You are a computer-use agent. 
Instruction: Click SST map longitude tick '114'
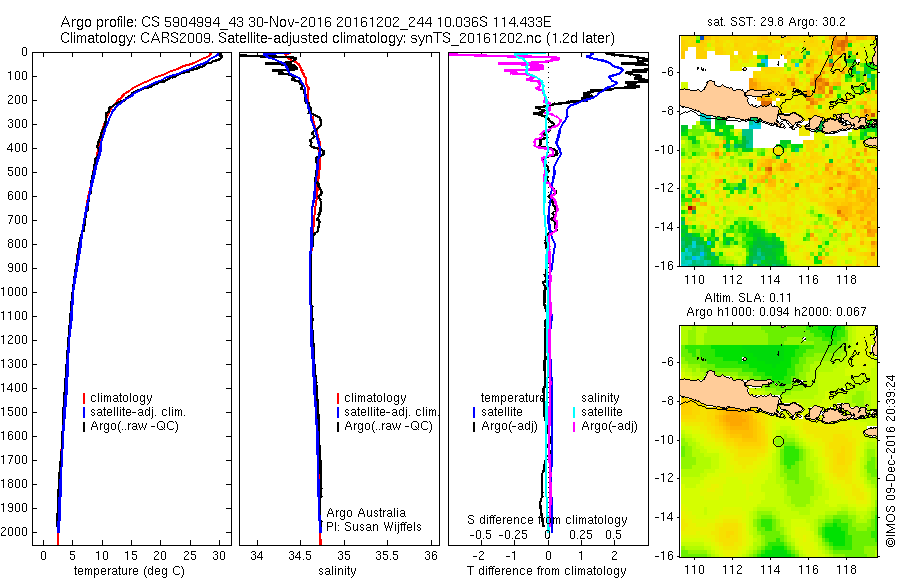point(770,280)
